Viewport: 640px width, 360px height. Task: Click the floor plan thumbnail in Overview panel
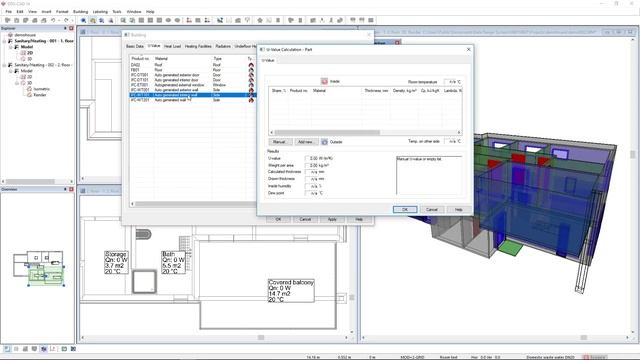[39, 268]
